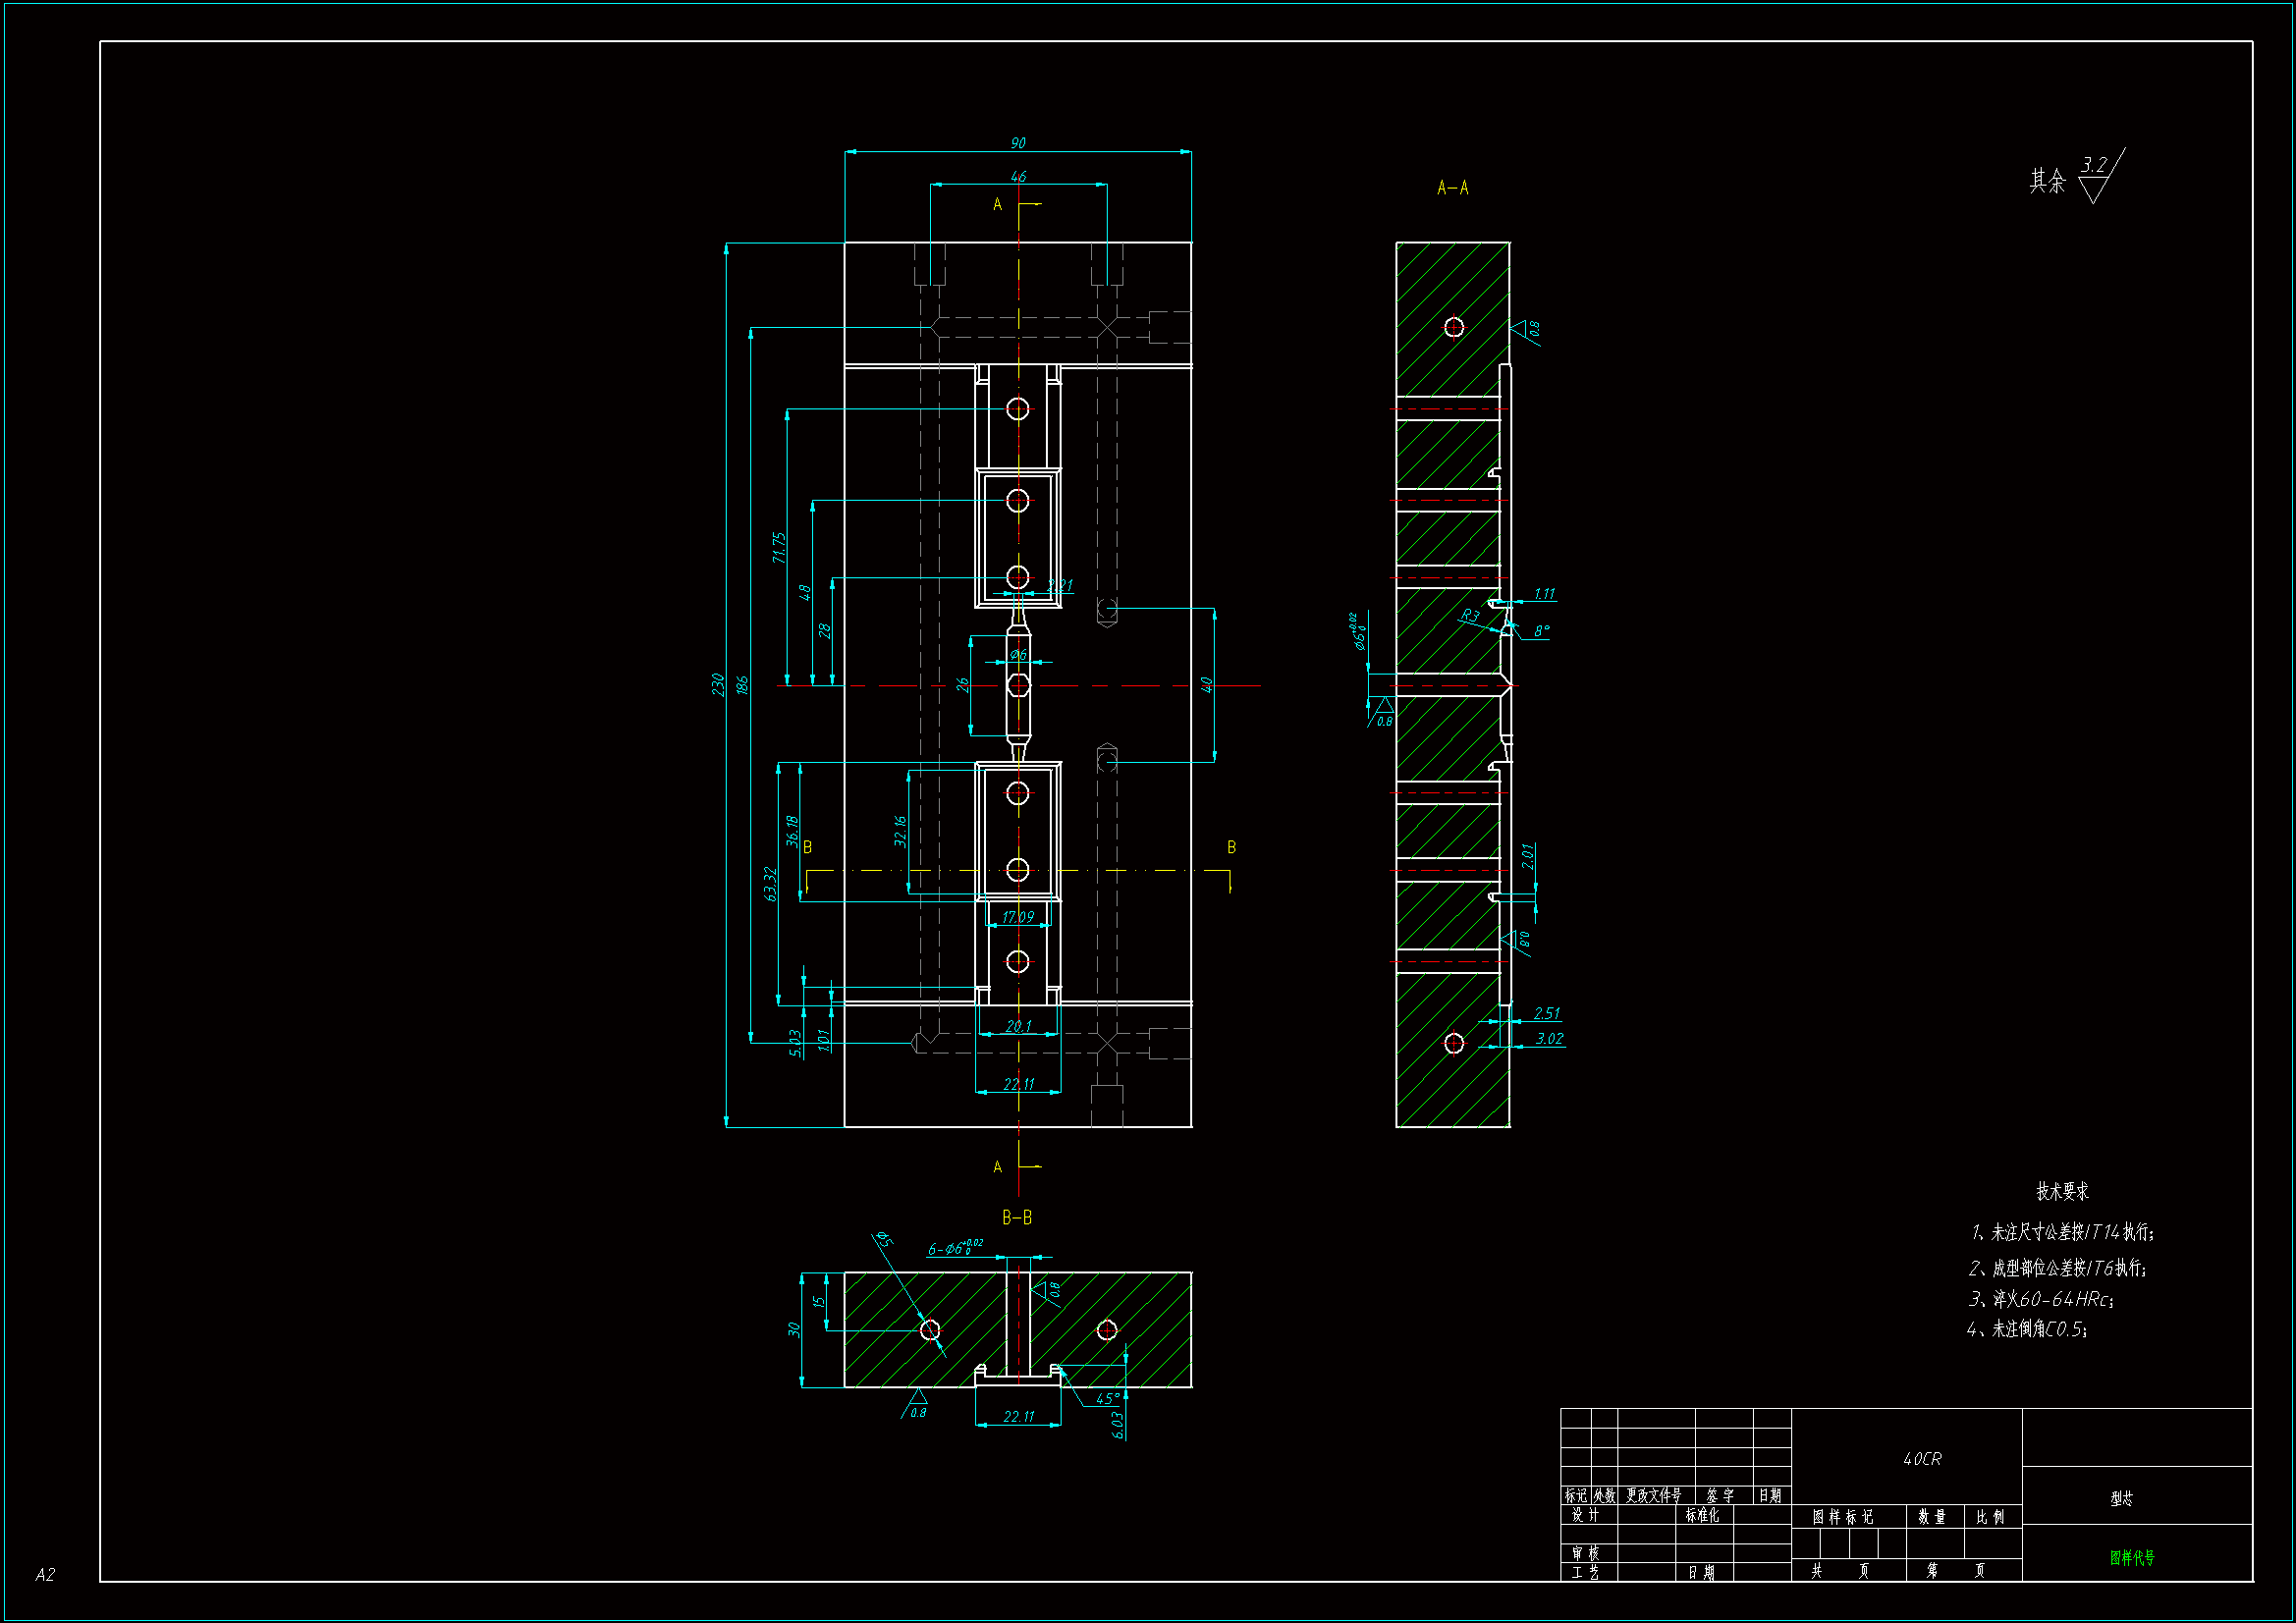Image resolution: width=2296 pixels, height=1623 pixels.
Task: Click the green 图样代号 text
Action: [2132, 1557]
